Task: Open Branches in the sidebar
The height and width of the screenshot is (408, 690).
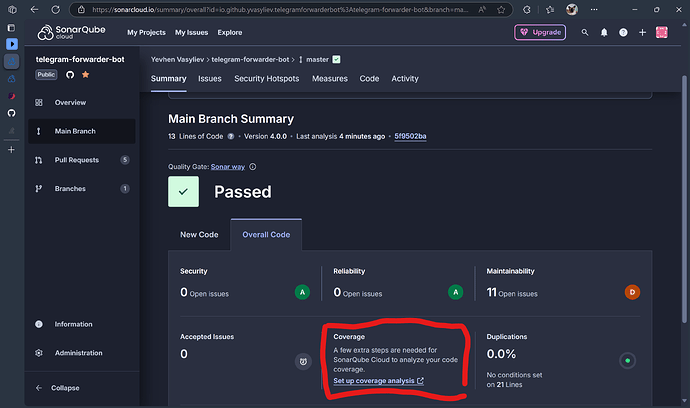Action: [82, 188]
